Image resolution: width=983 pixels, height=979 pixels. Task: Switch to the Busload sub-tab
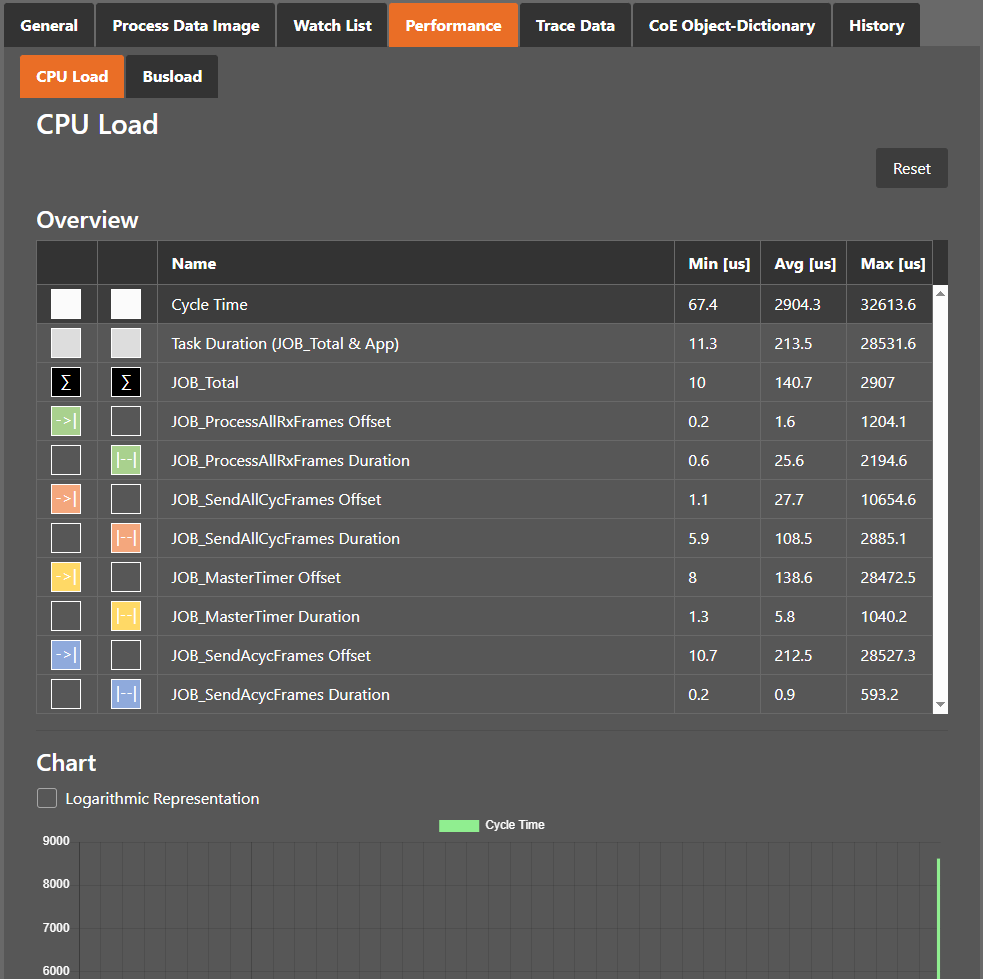tap(172, 76)
